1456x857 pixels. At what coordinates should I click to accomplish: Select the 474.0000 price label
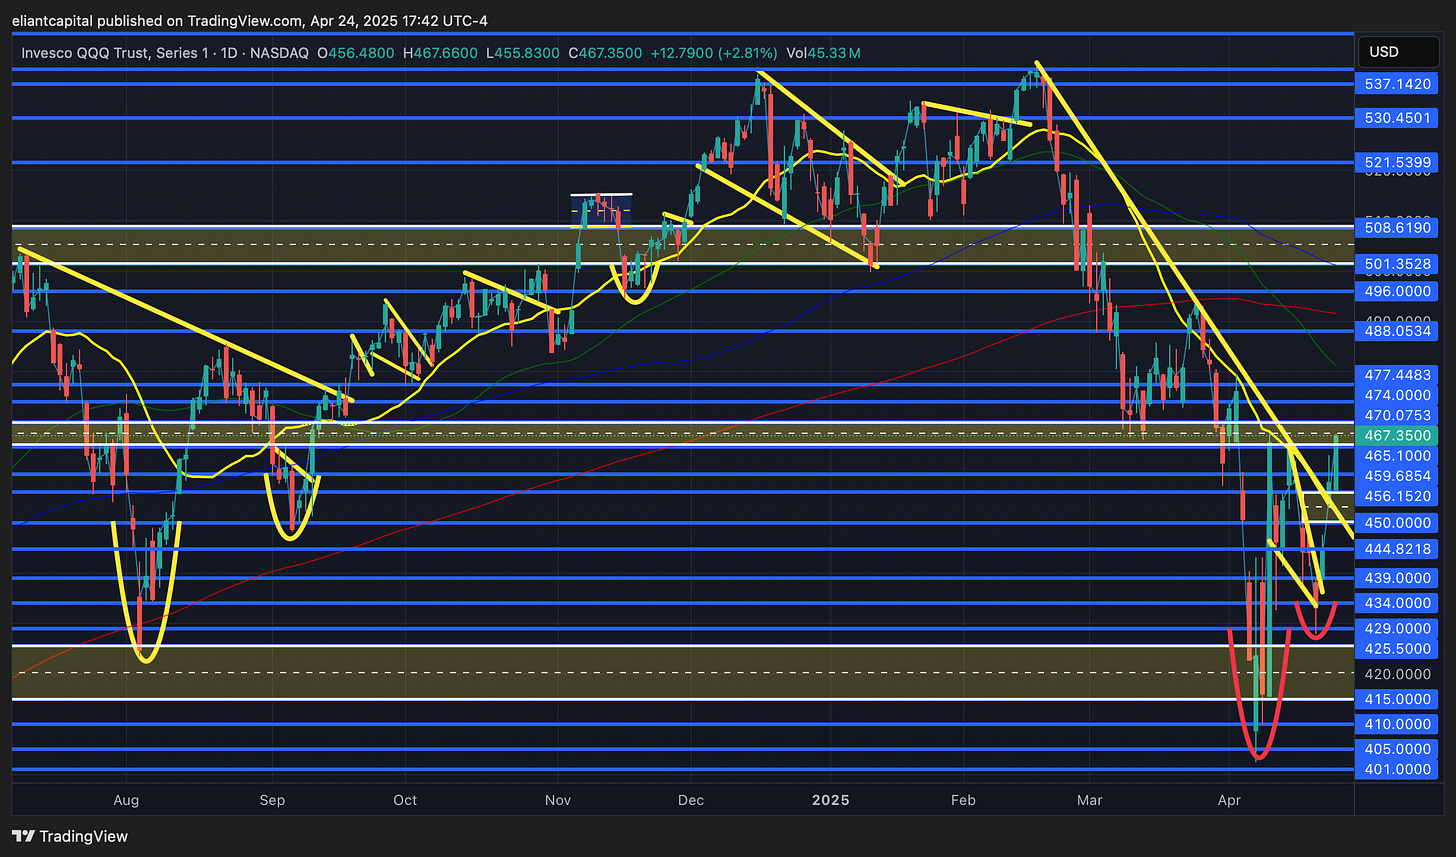1397,395
